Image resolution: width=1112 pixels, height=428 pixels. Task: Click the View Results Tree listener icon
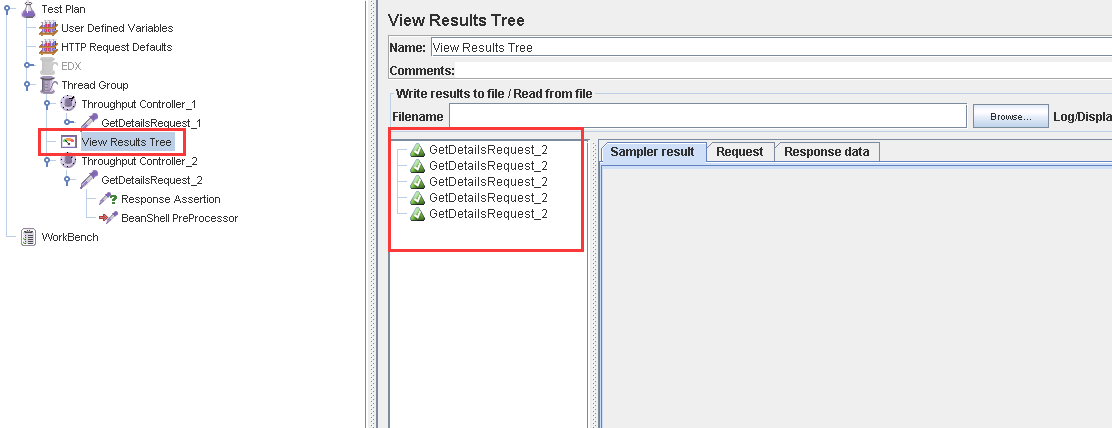click(x=68, y=142)
